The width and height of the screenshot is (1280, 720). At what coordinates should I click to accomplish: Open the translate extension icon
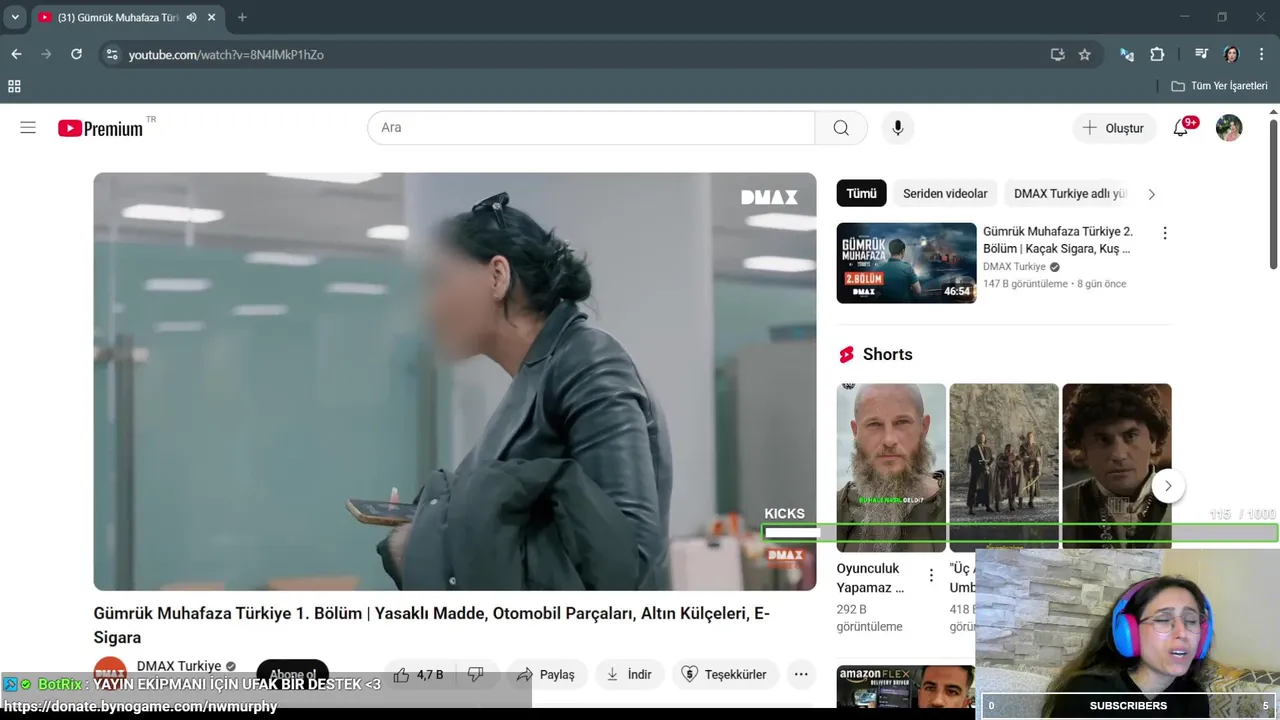1127,55
